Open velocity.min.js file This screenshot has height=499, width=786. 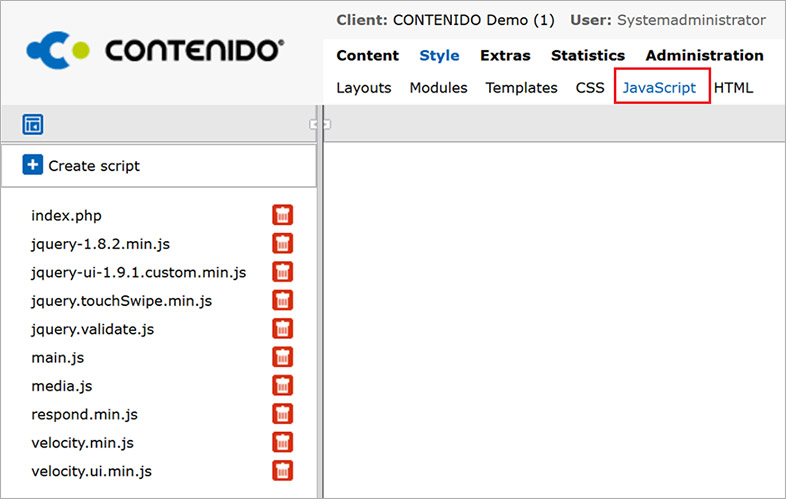(x=82, y=443)
